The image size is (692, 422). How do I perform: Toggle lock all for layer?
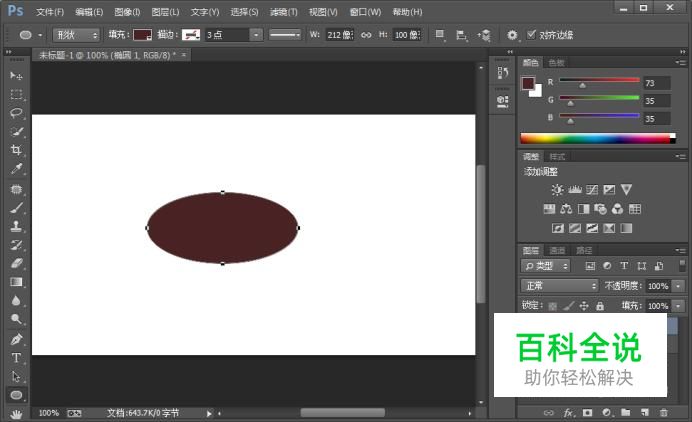point(600,306)
